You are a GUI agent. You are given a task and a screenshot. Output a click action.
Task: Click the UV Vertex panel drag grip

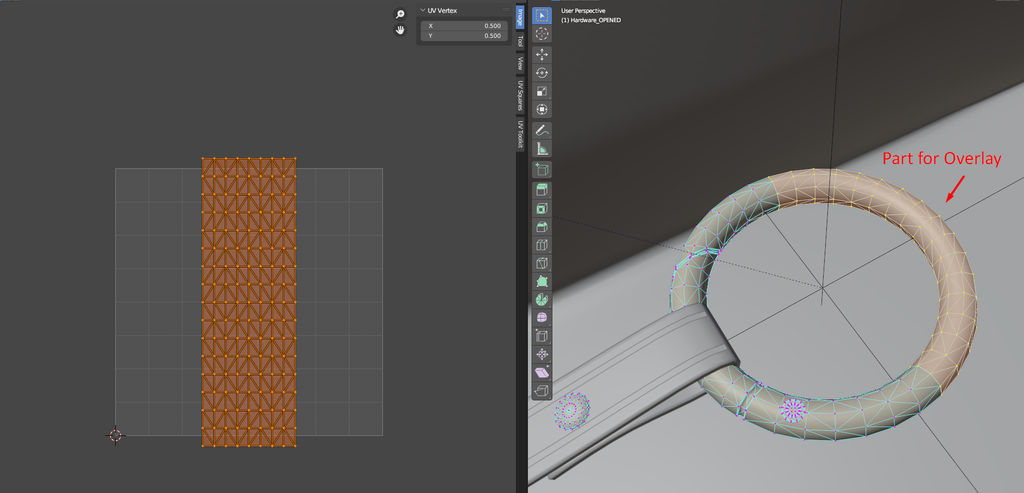[x=504, y=10]
